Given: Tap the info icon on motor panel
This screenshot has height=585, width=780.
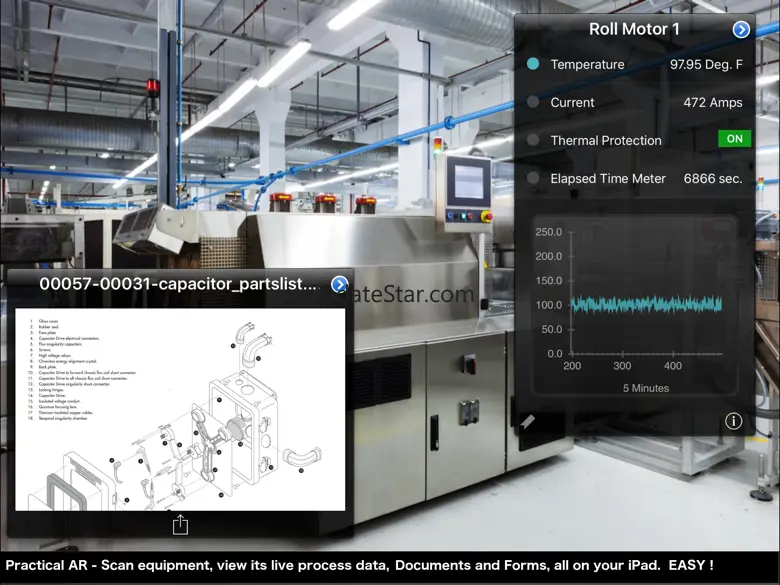Looking at the screenshot, I should tap(733, 421).
